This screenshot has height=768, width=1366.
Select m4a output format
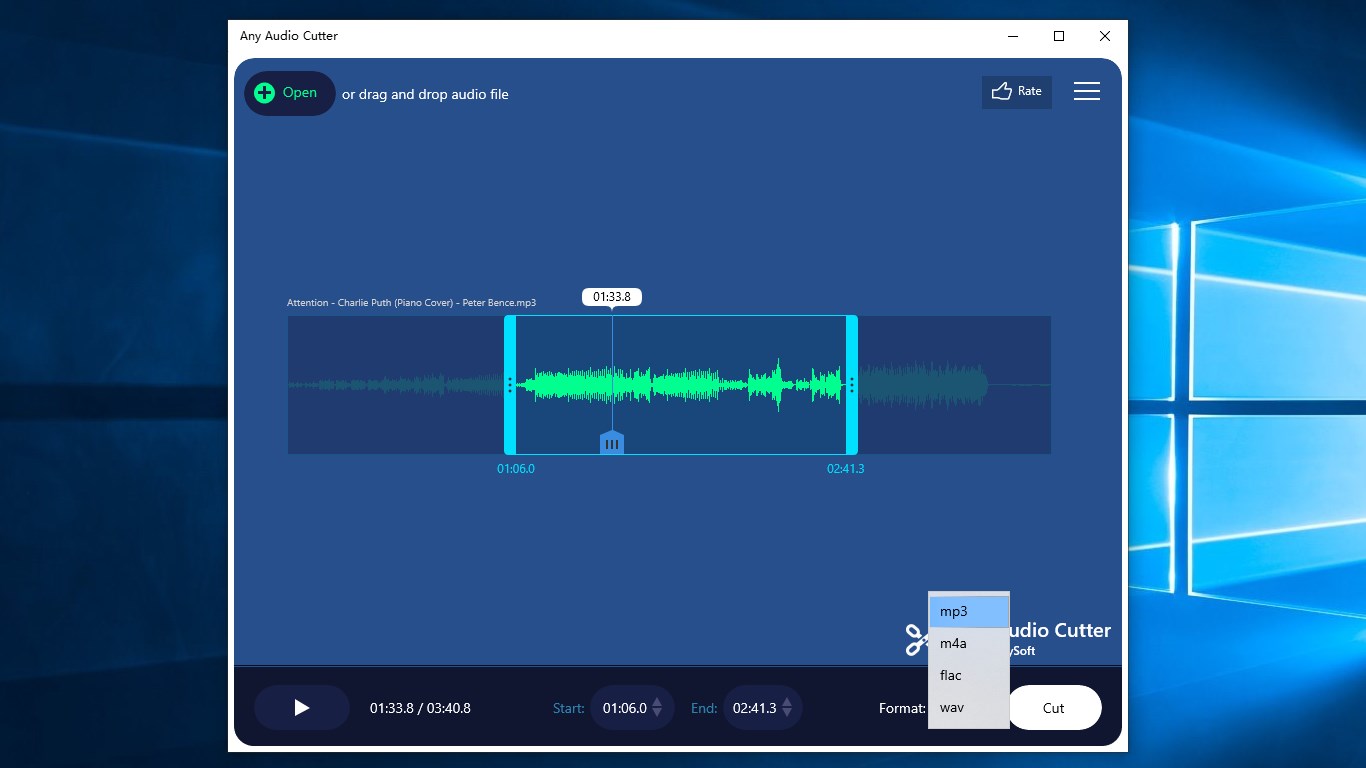[x=954, y=643]
